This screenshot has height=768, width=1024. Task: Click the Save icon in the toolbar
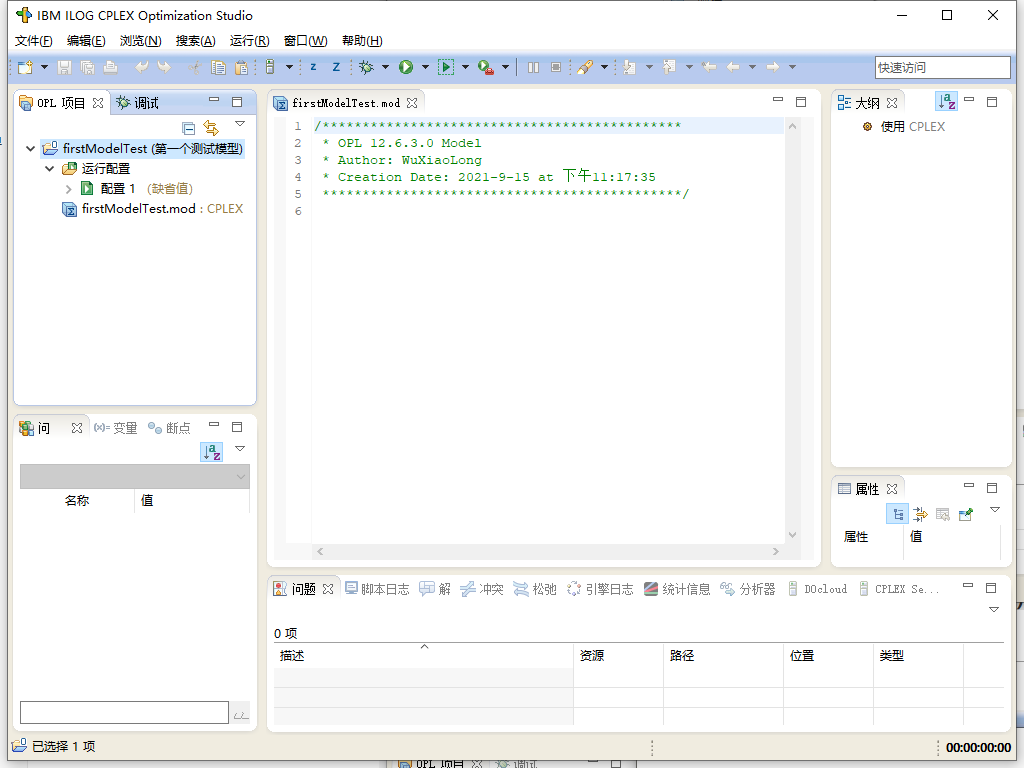coord(64,67)
